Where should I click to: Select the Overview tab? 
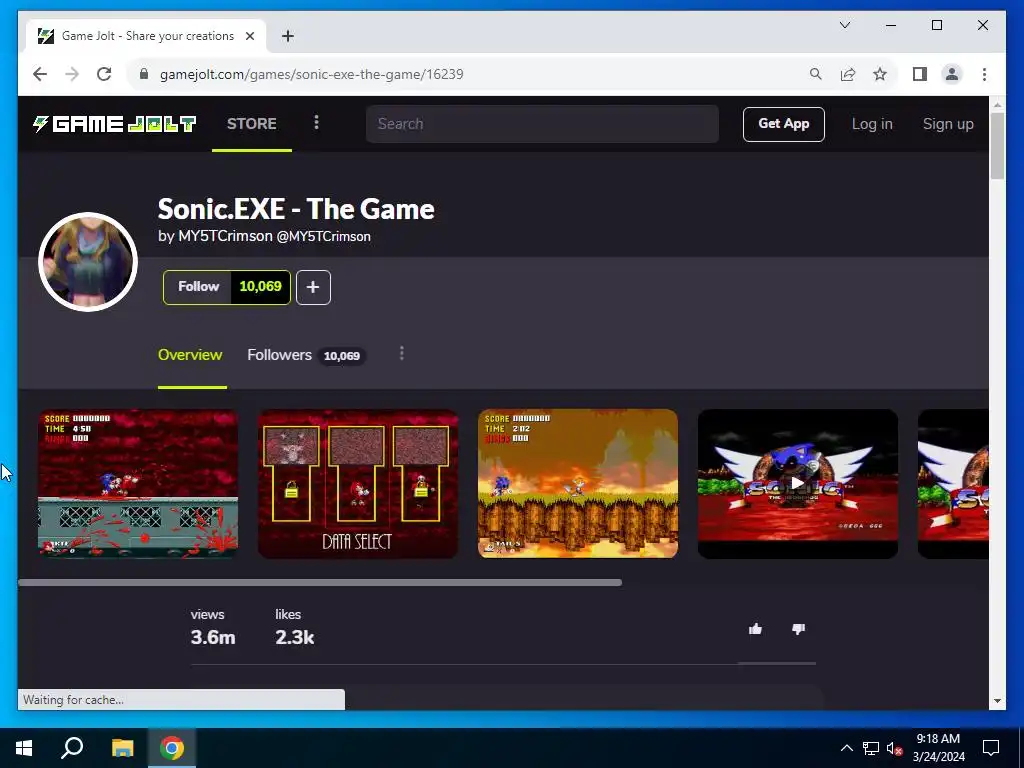coord(190,355)
